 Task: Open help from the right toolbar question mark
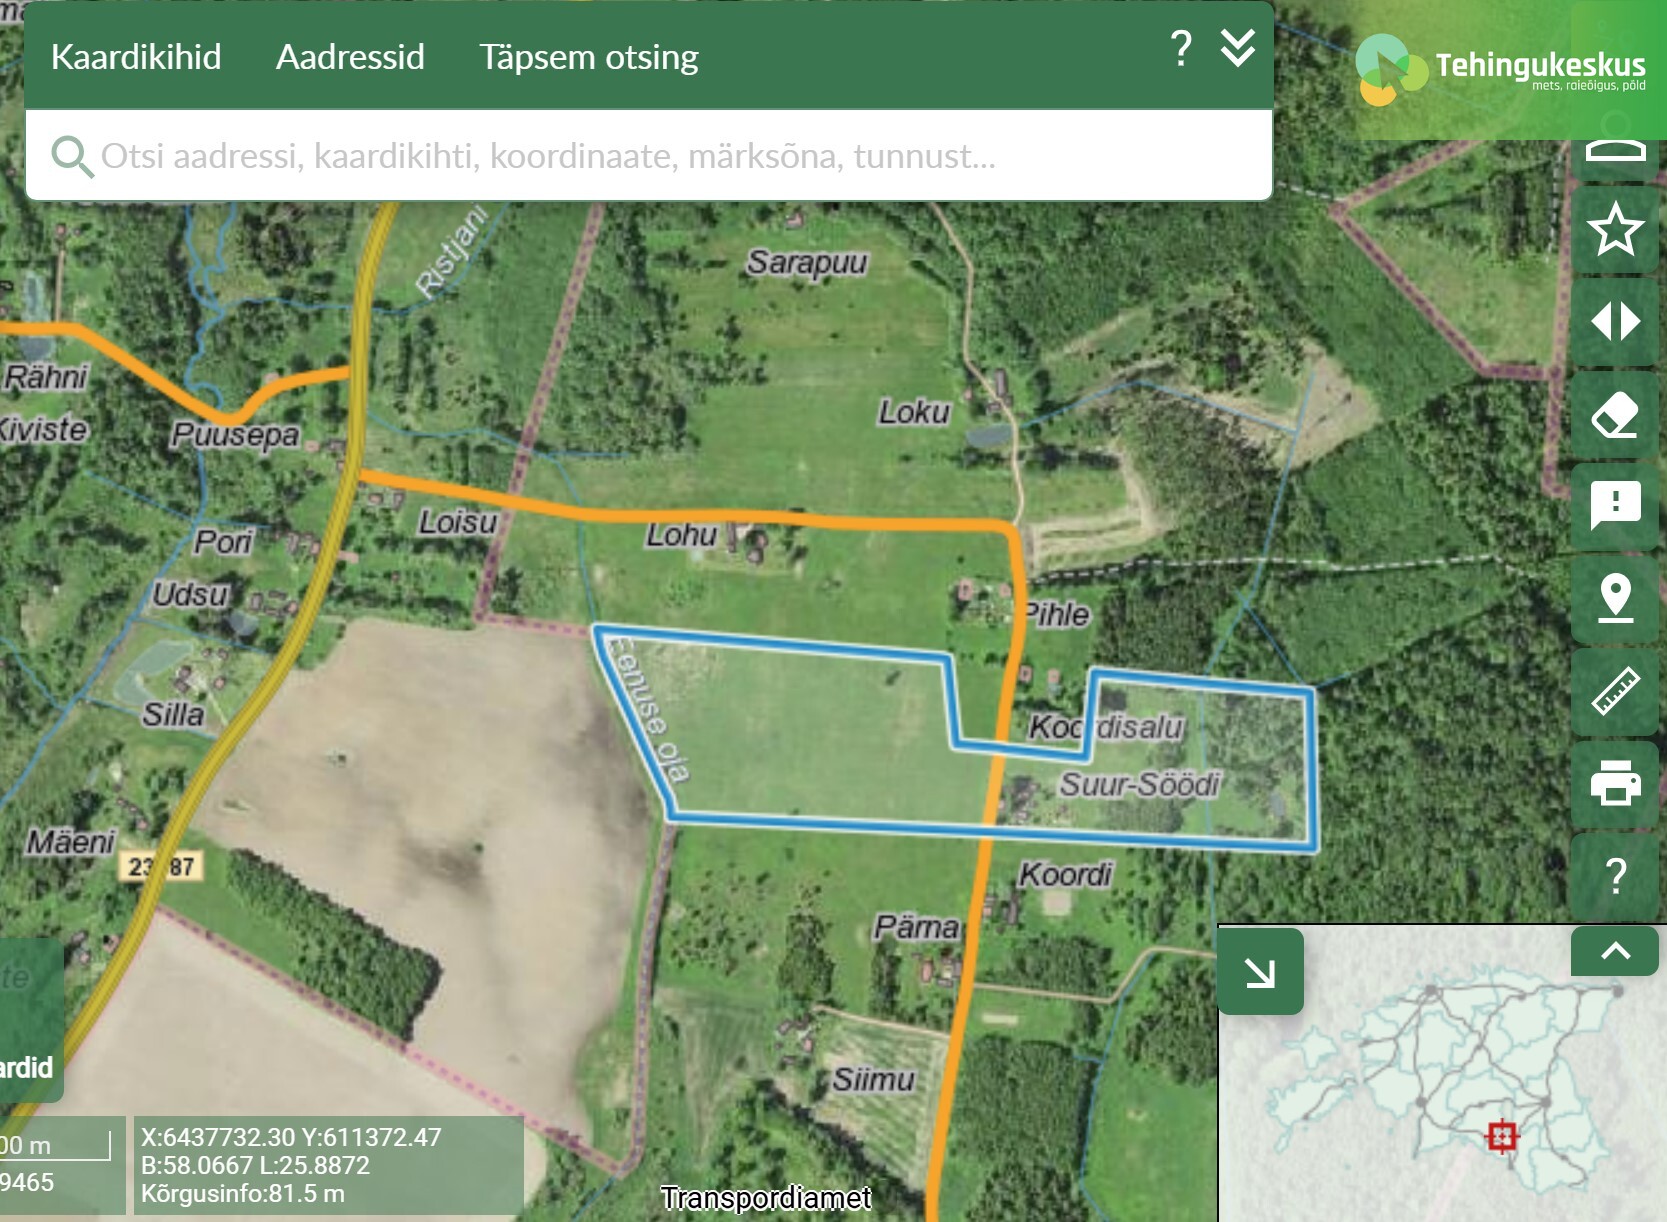[x=1614, y=876]
